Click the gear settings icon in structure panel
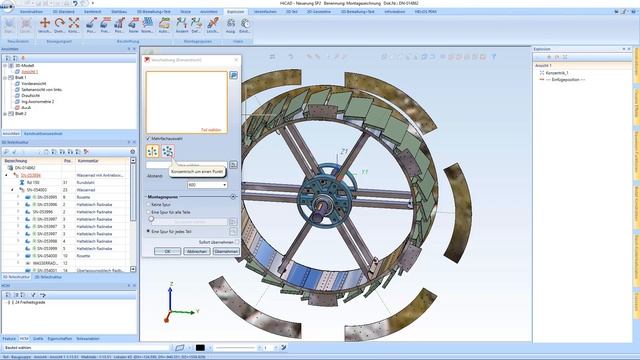The image size is (640, 360). [x=132, y=152]
